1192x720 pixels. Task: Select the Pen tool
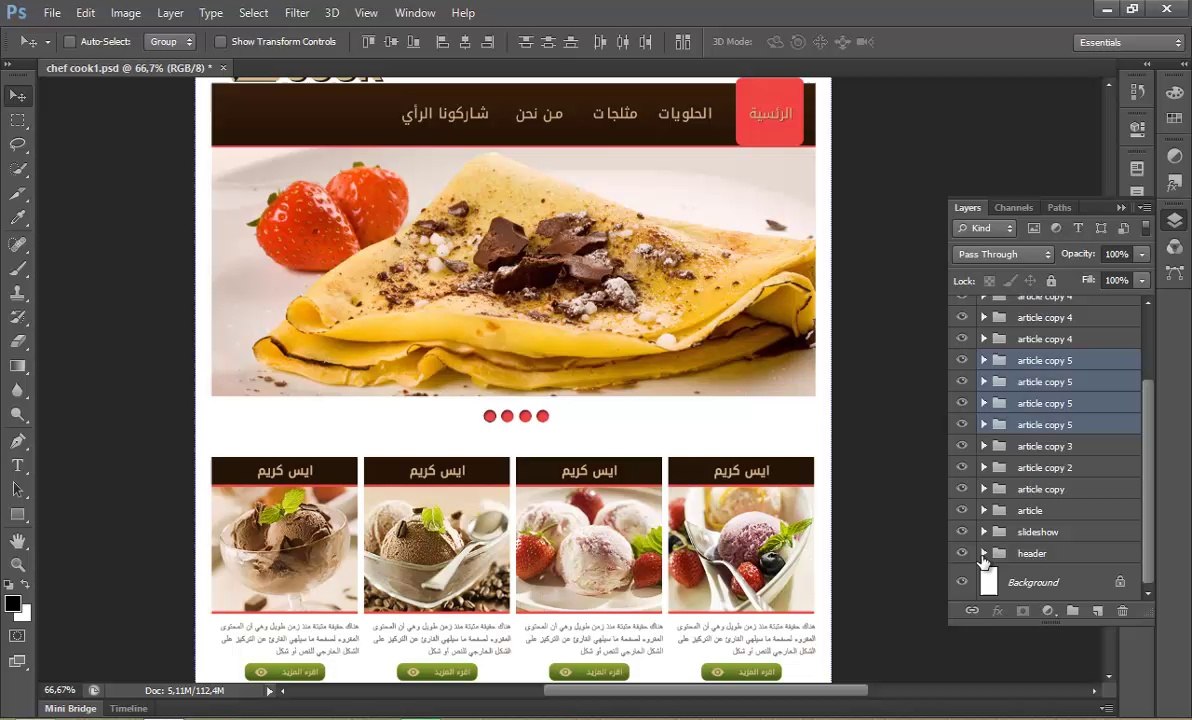(17, 442)
